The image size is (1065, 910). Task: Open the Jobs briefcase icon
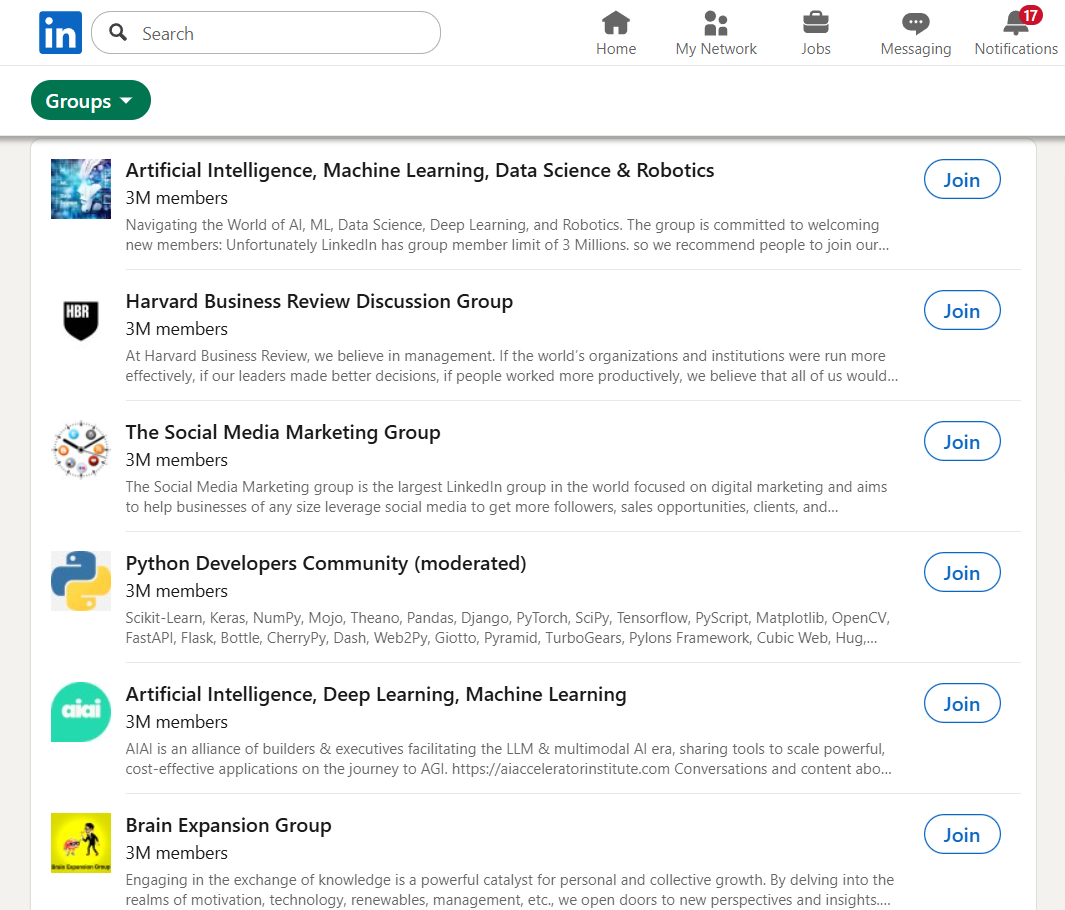pos(815,22)
